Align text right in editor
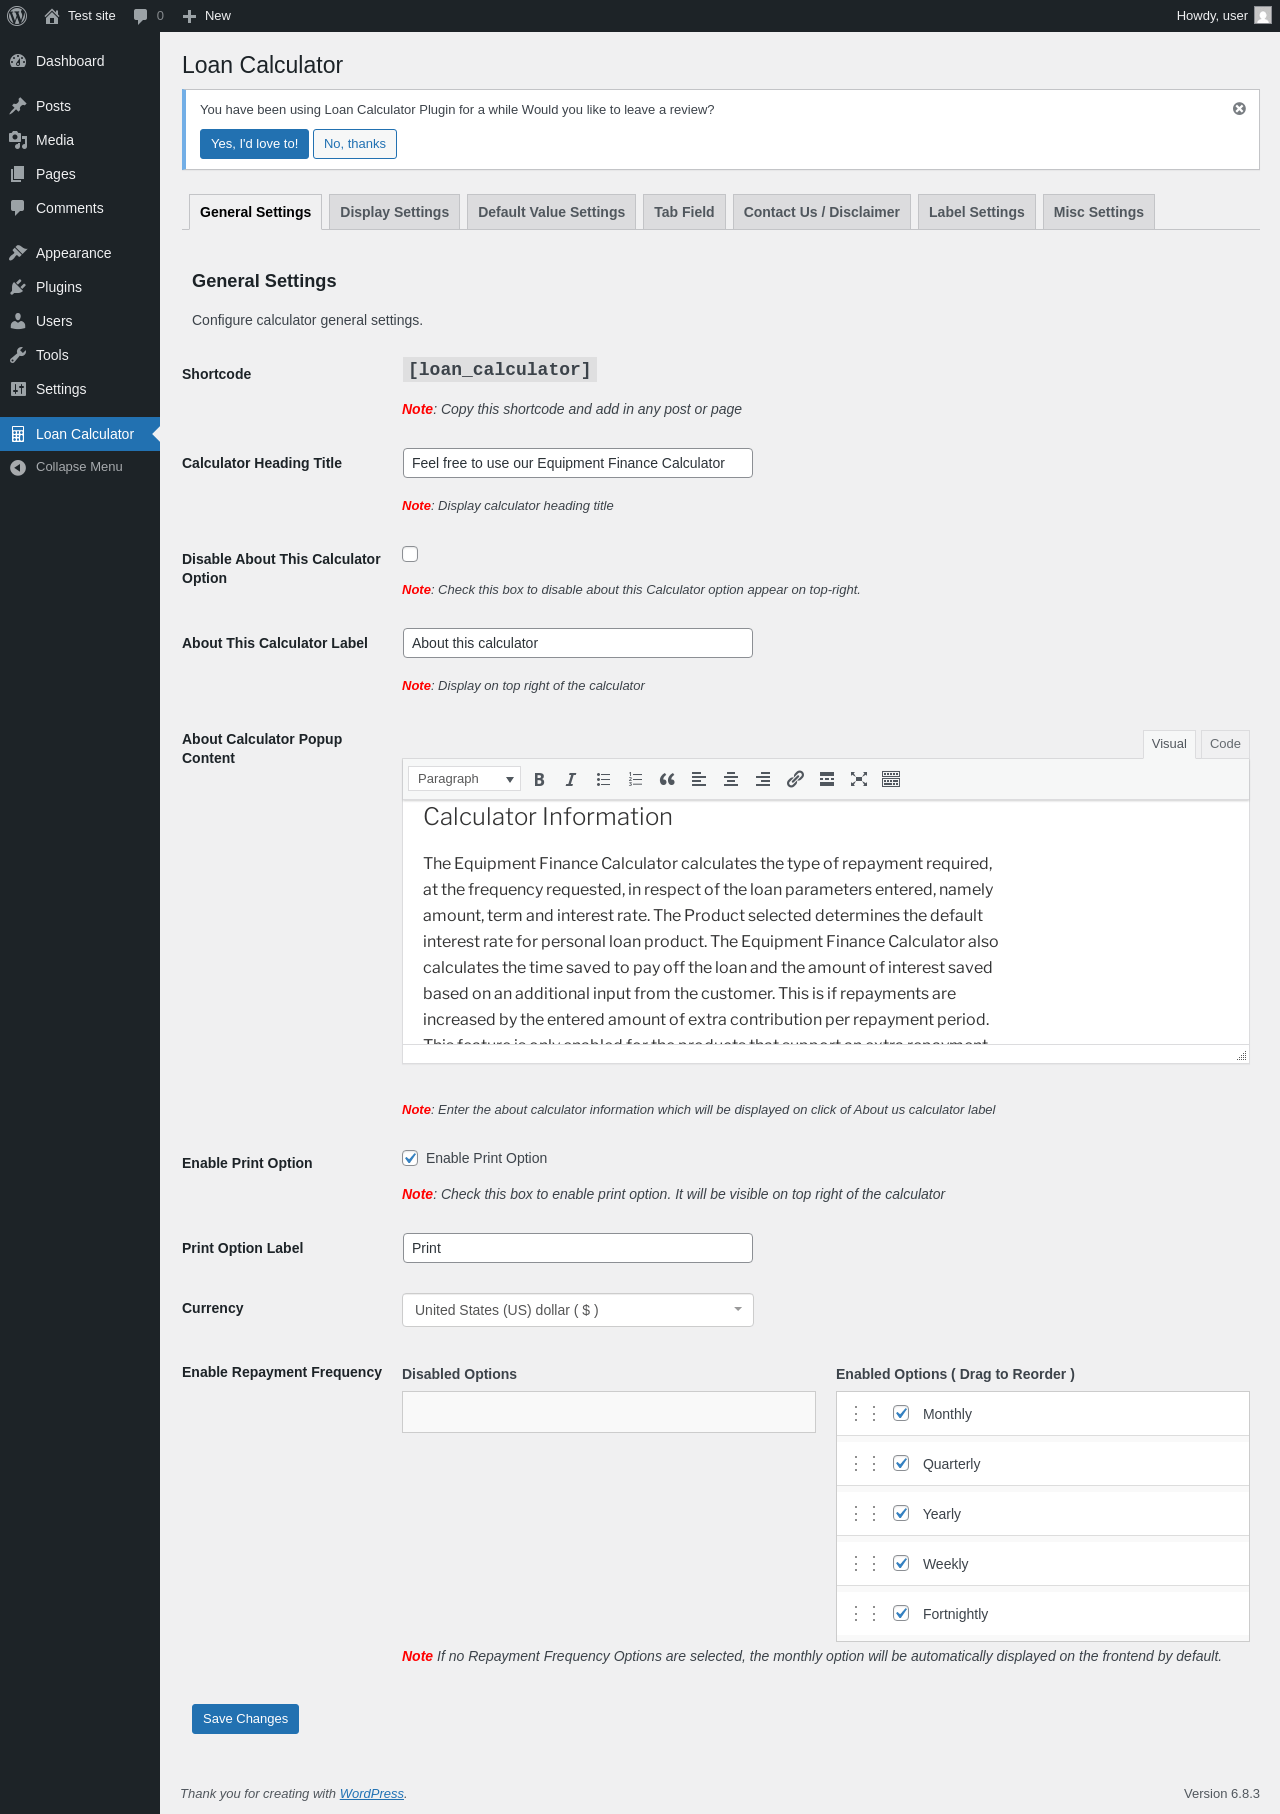 763,779
